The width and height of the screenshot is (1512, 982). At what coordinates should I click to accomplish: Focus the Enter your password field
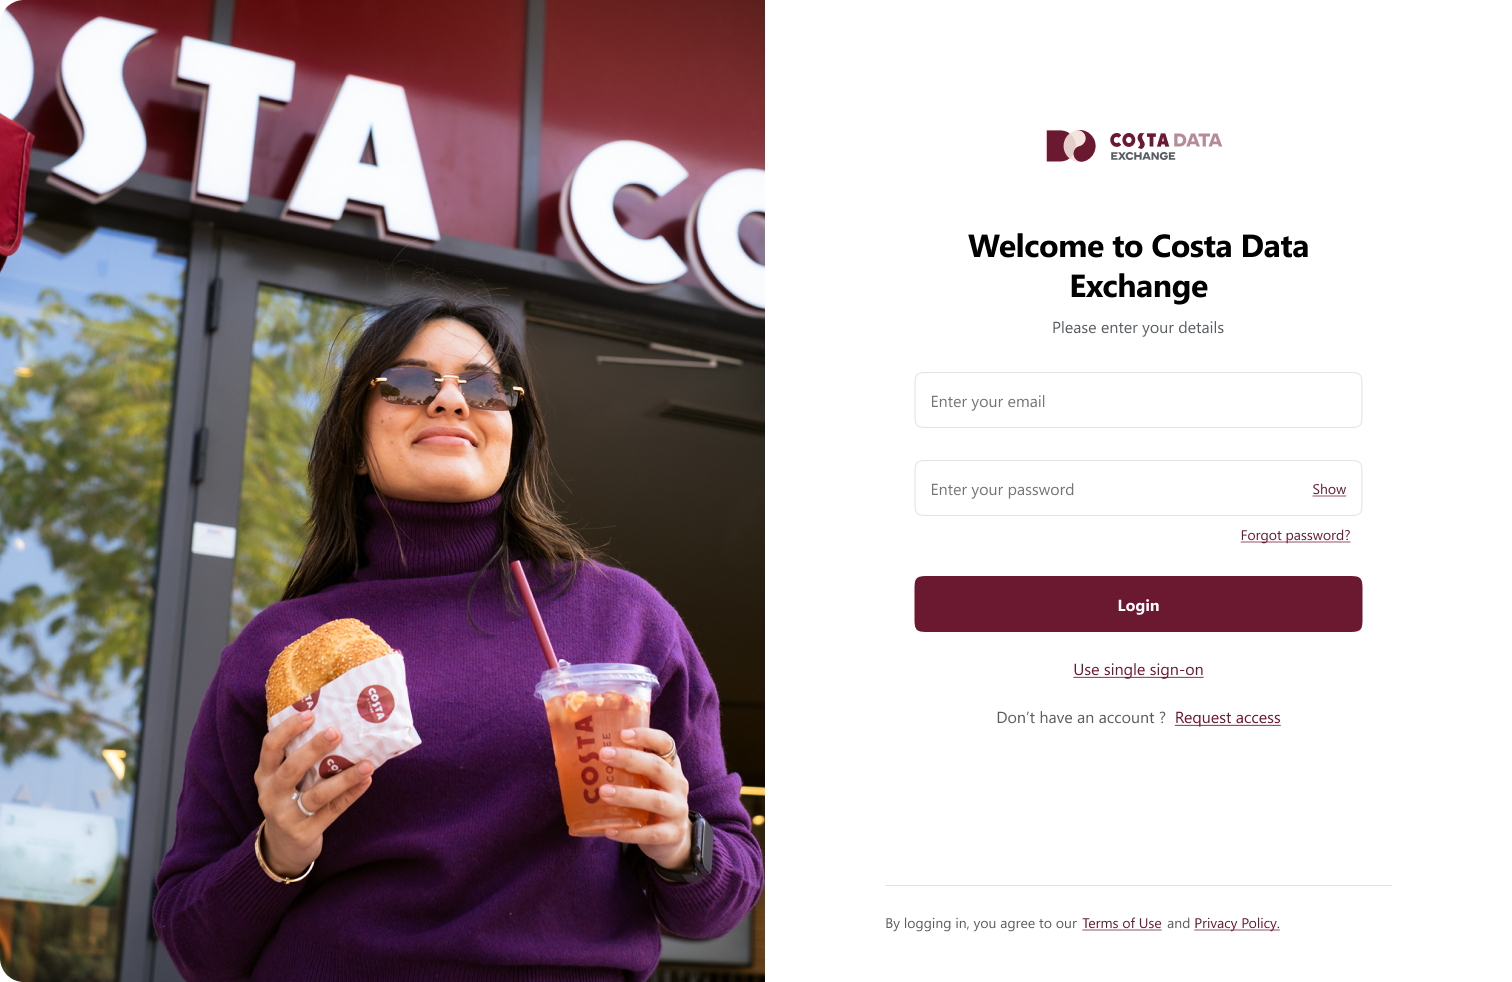(x=1110, y=489)
